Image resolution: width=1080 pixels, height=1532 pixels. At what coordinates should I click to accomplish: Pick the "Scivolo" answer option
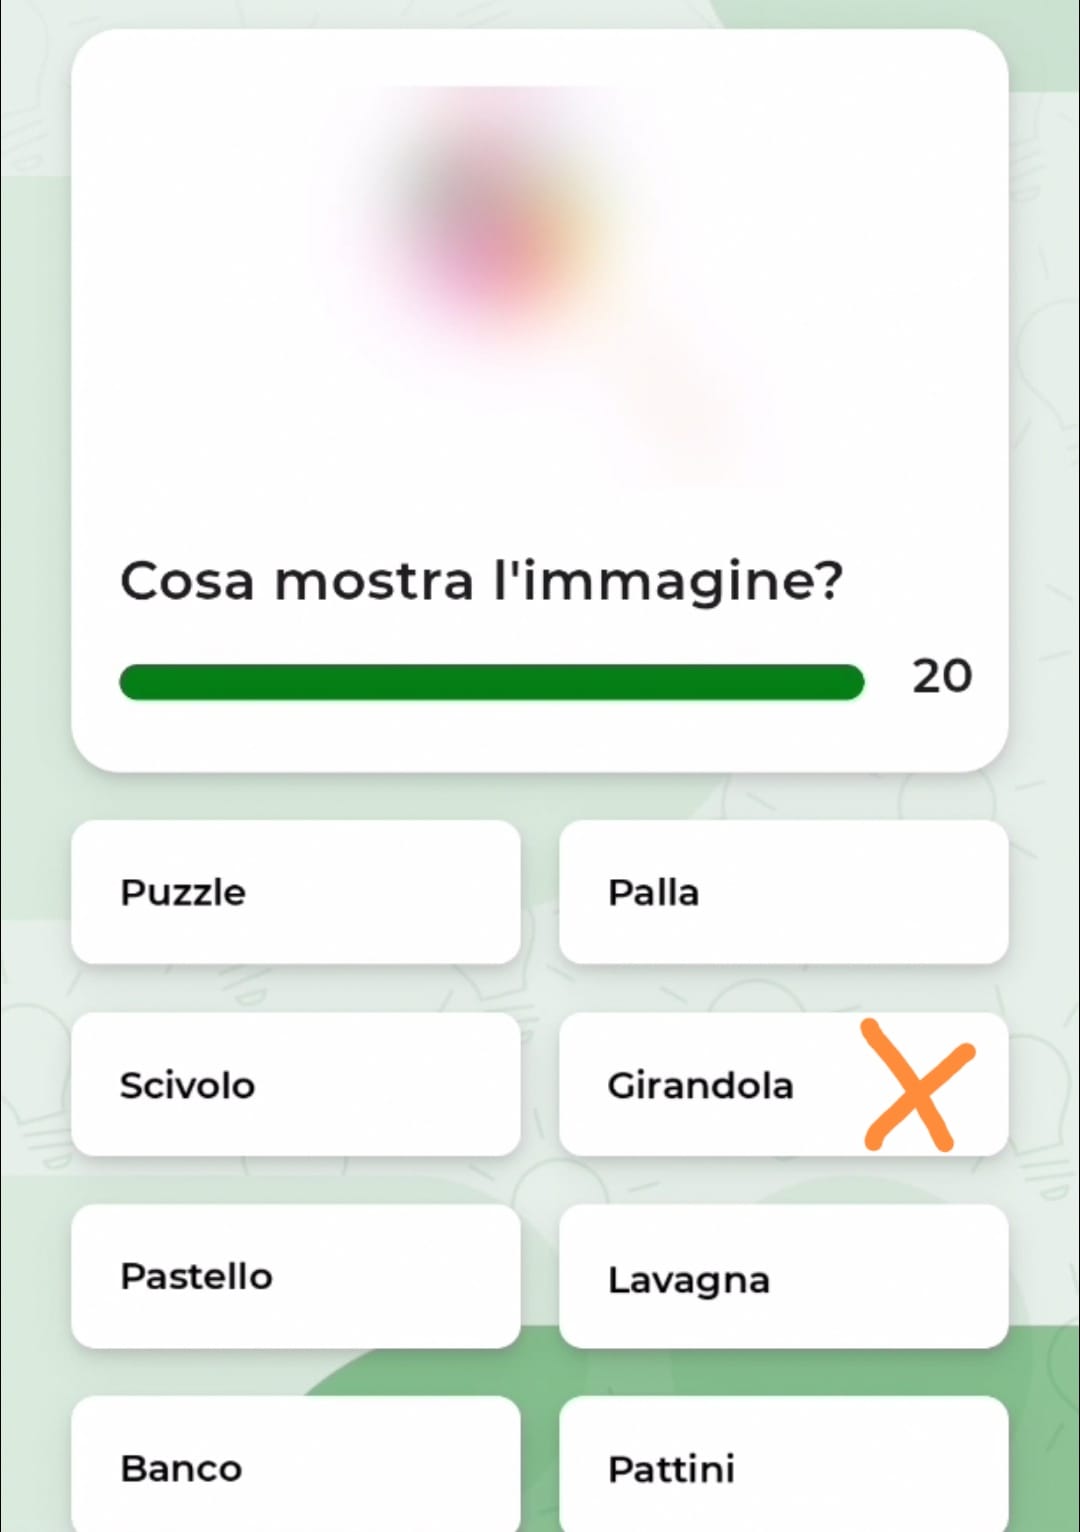pos(295,1085)
